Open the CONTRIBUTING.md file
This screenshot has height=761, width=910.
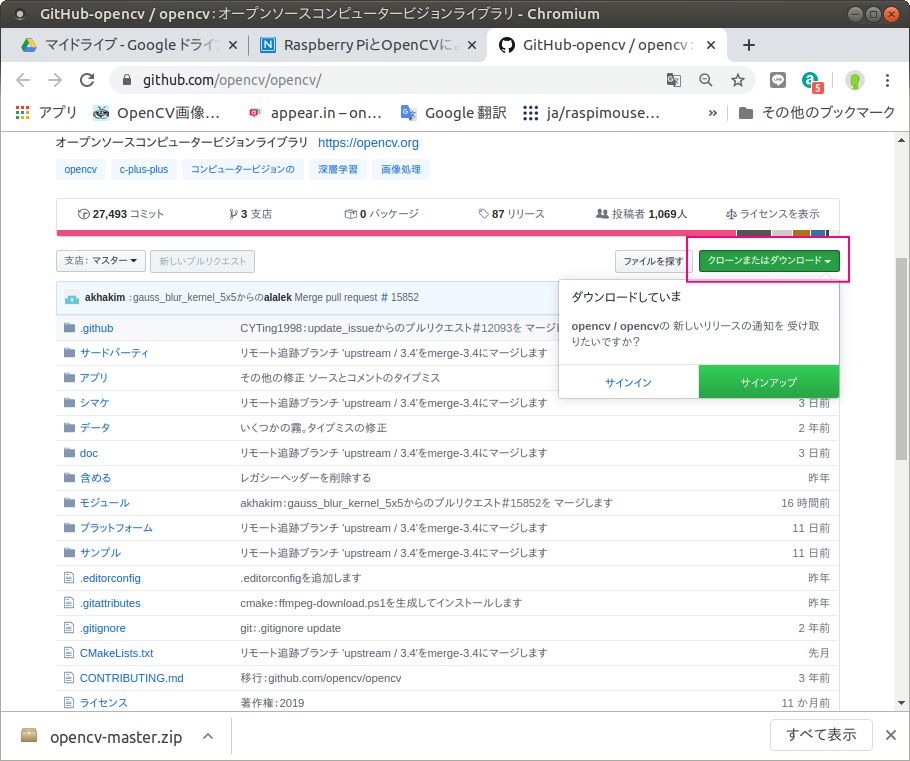[x=132, y=678]
